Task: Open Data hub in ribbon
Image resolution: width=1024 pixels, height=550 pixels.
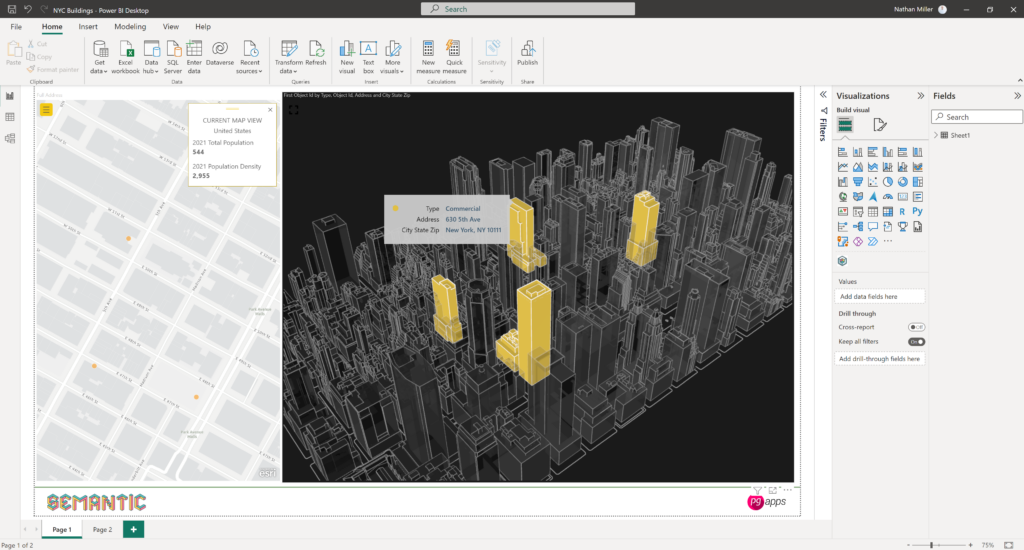Action: click(151, 57)
